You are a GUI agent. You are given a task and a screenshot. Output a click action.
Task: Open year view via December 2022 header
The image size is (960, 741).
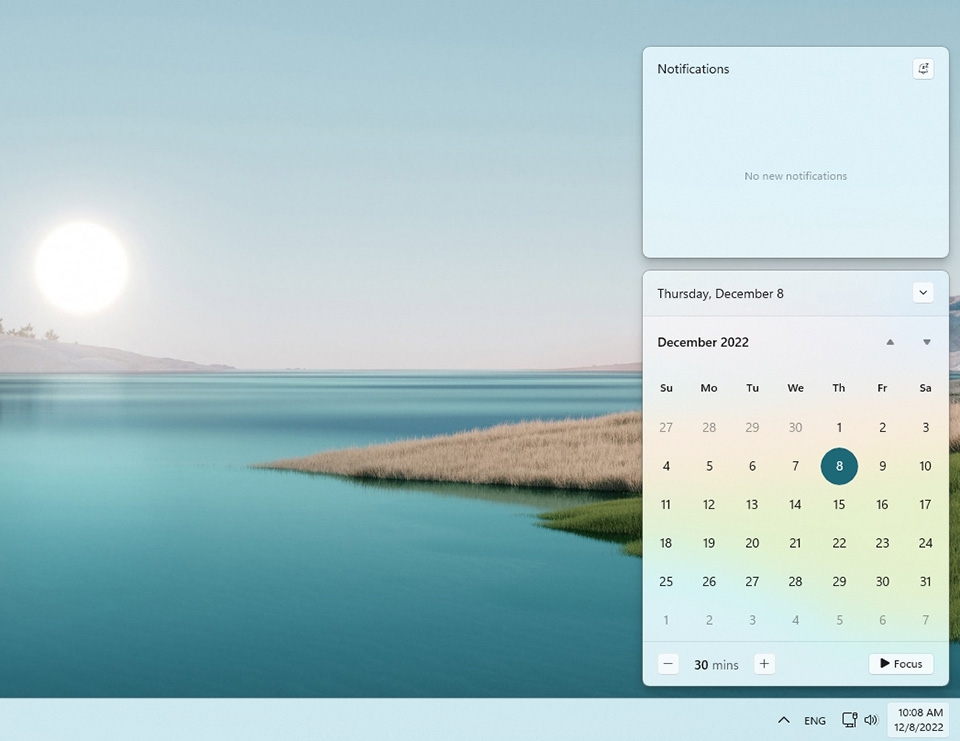click(x=702, y=342)
